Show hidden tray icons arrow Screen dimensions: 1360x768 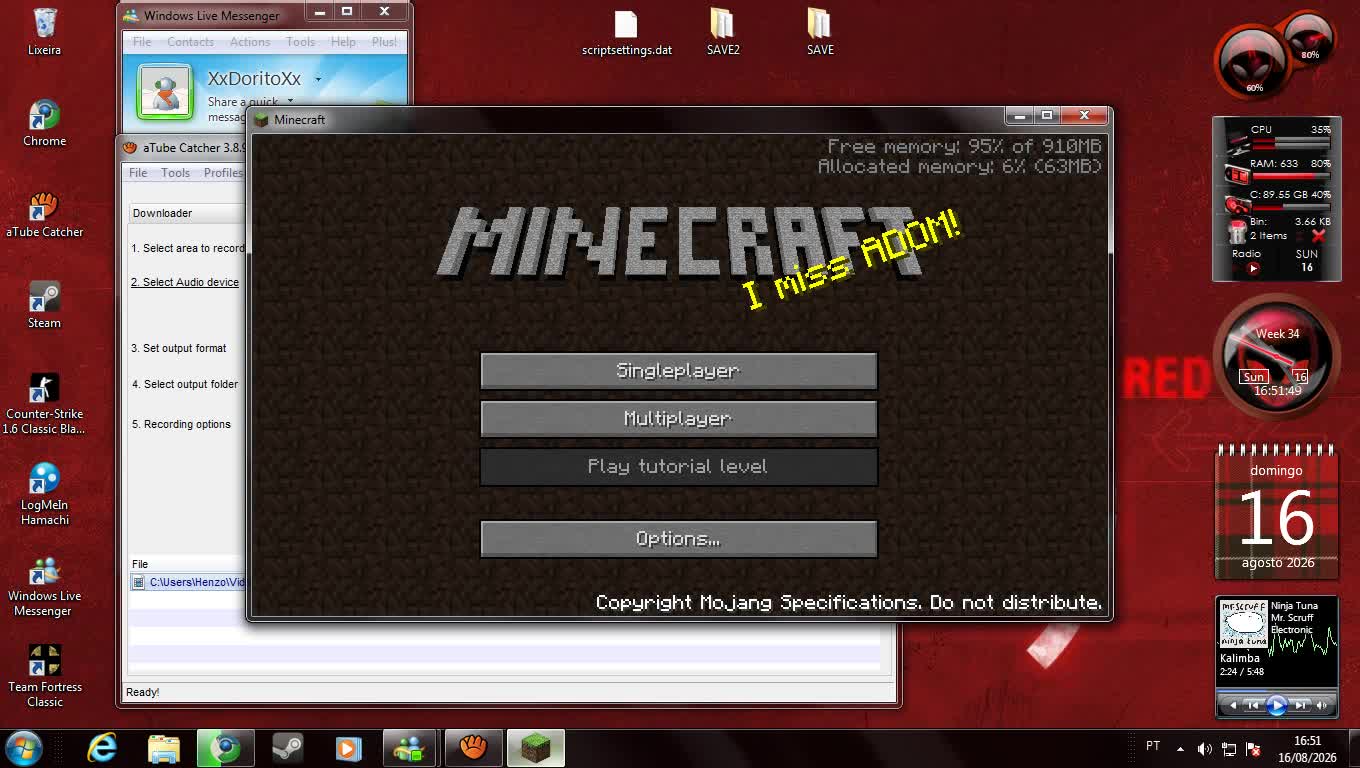coord(1180,749)
